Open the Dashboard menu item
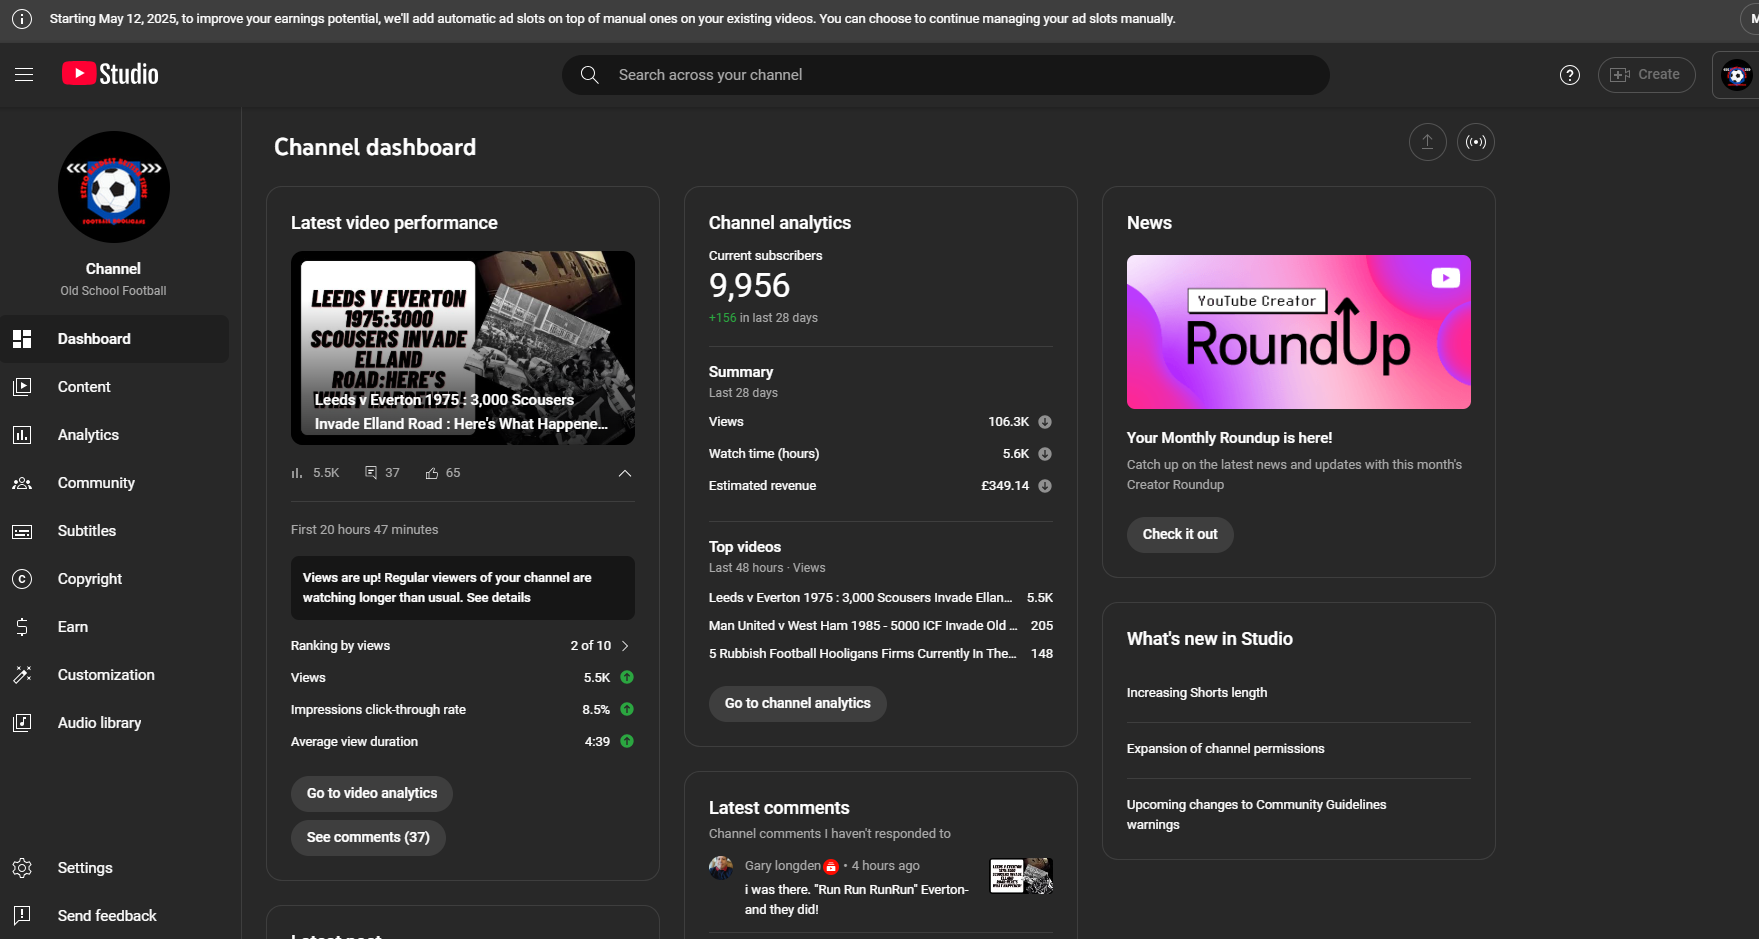This screenshot has width=1759, height=939. point(115,339)
